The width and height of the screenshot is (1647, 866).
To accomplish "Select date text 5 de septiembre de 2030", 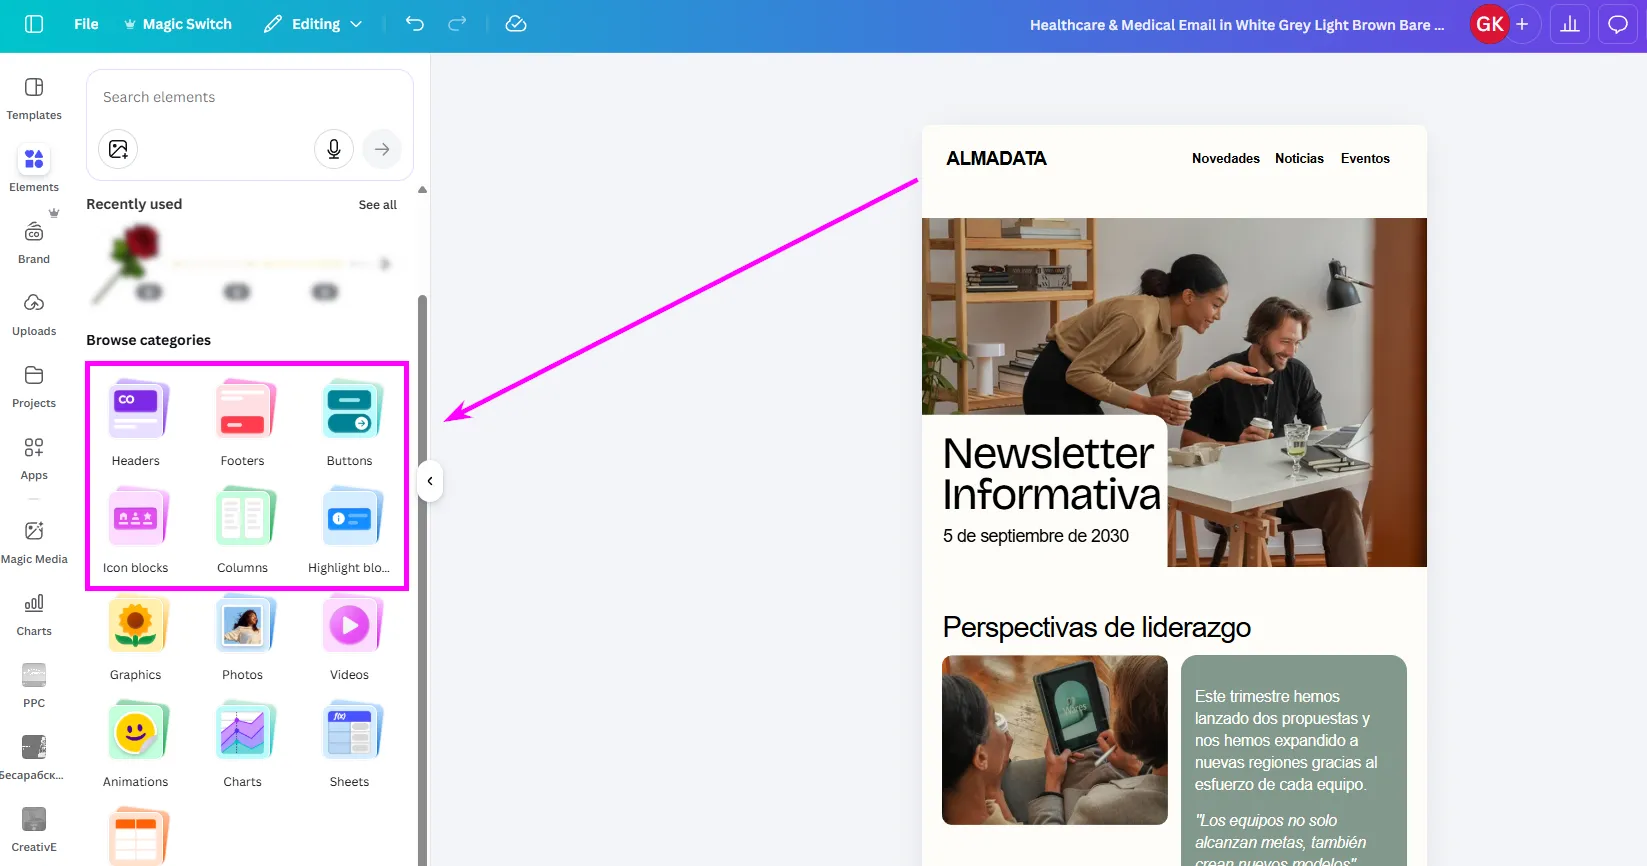I will coord(1036,536).
